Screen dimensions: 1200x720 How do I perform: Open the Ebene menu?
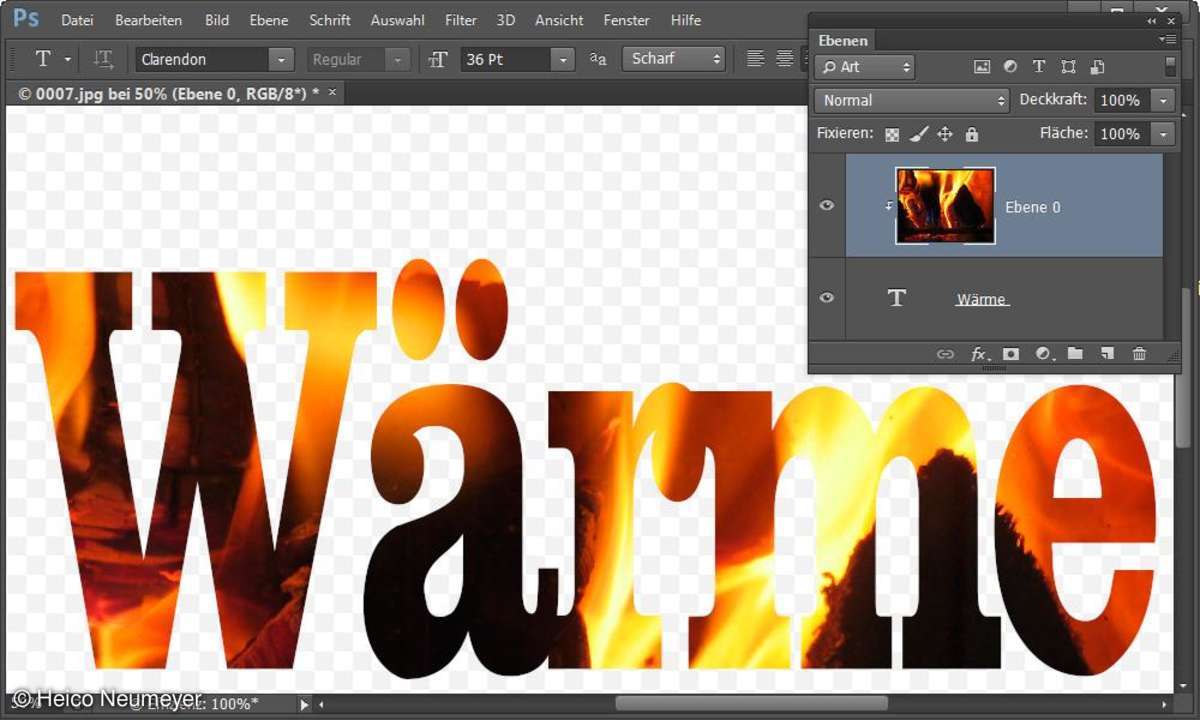tap(269, 20)
